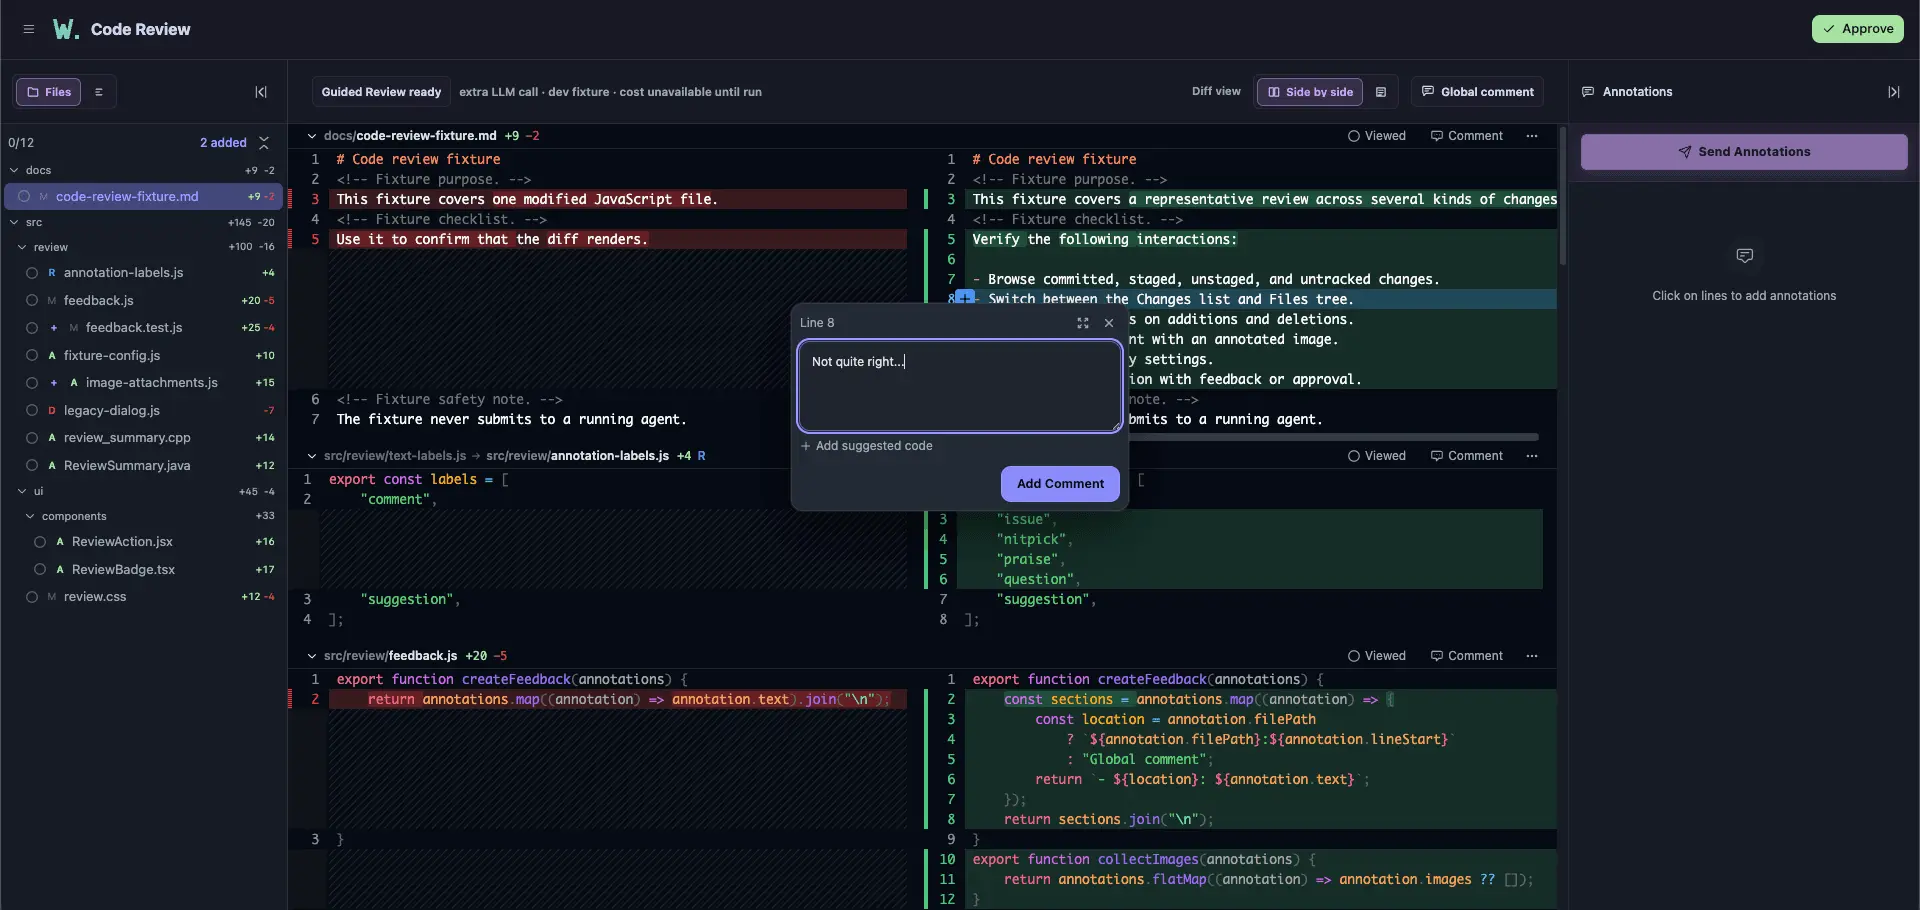
Task: Focus the Line 8 comment text area
Action: pos(959,386)
